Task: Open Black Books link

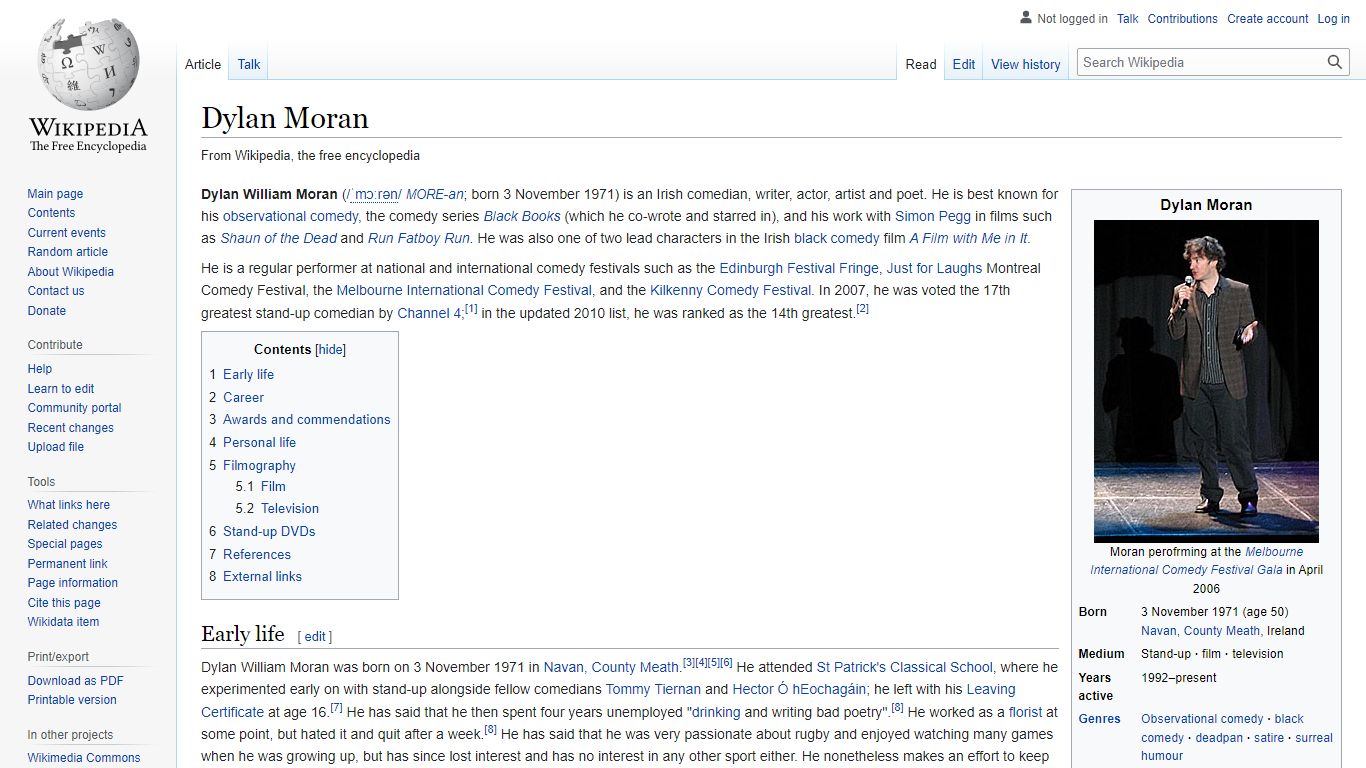Action: 522,216
